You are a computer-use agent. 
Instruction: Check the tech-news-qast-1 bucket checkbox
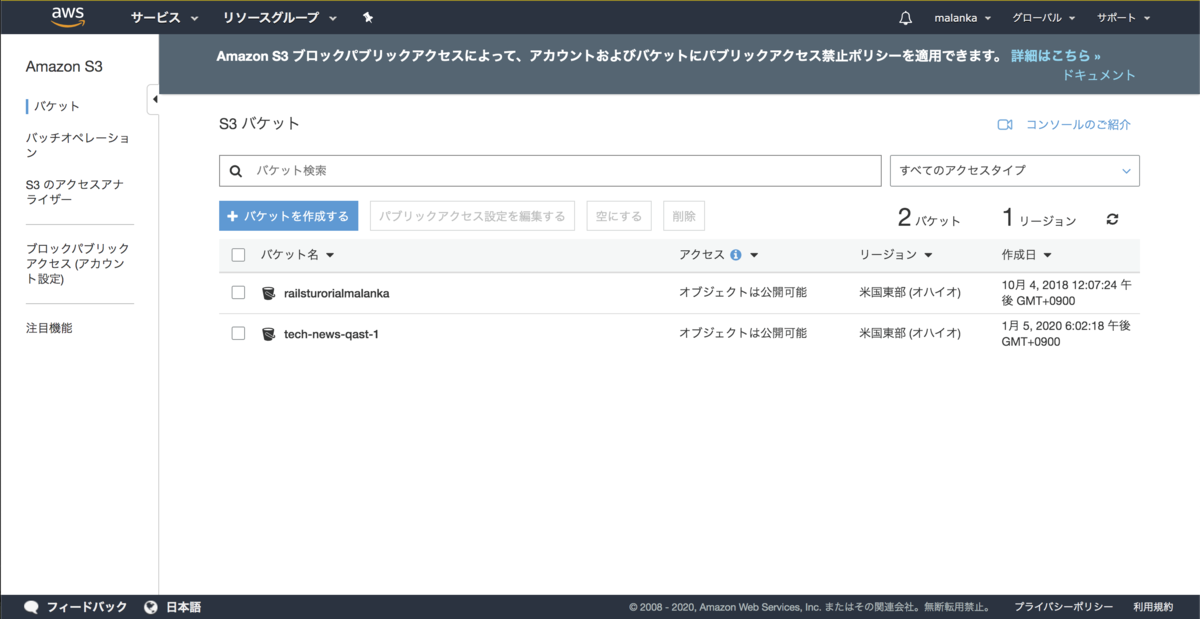click(238, 334)
